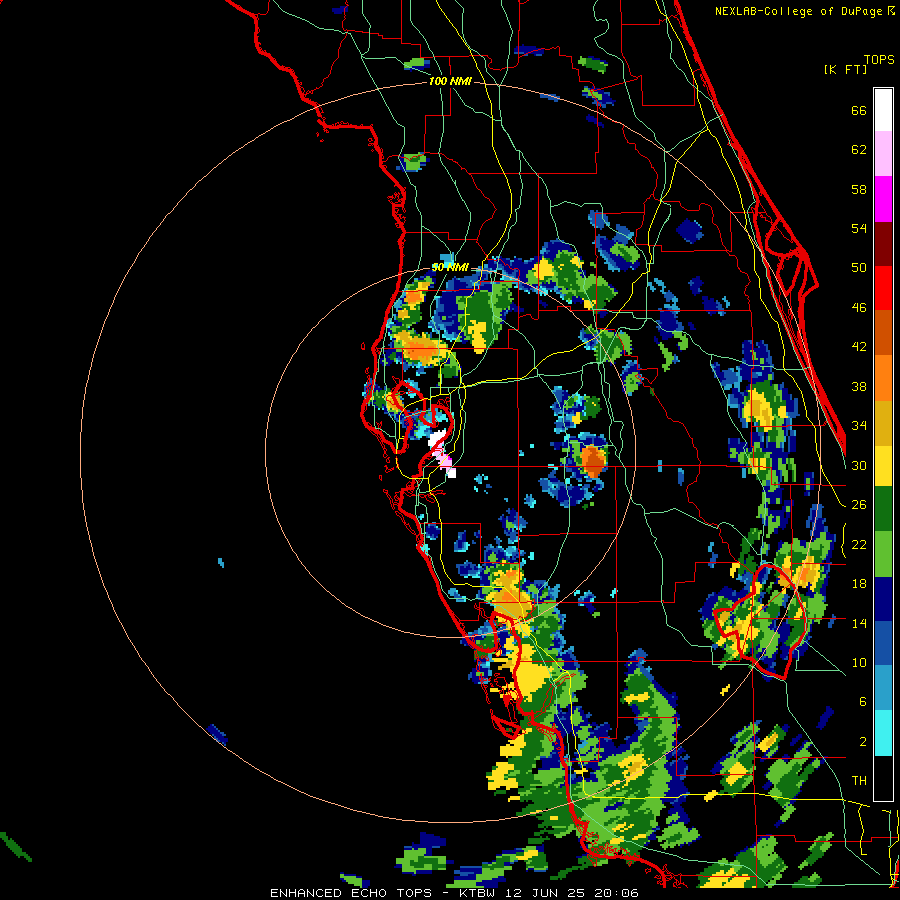Click the "10" legend value
This screenshot has height=900, width=900.
pos(859,662)
